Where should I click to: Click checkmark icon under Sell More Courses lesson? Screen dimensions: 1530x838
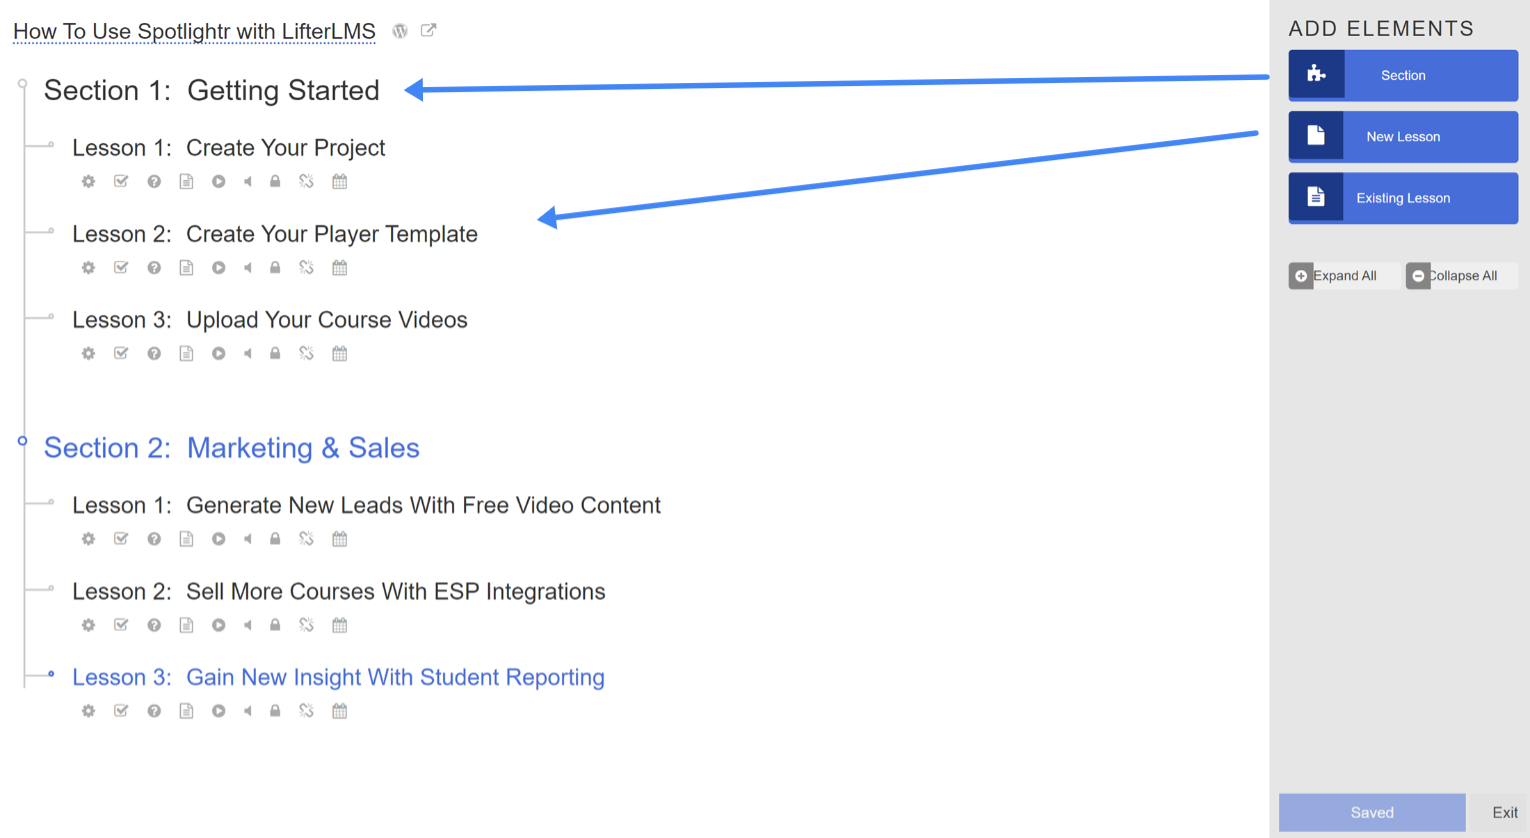[121, 625]
